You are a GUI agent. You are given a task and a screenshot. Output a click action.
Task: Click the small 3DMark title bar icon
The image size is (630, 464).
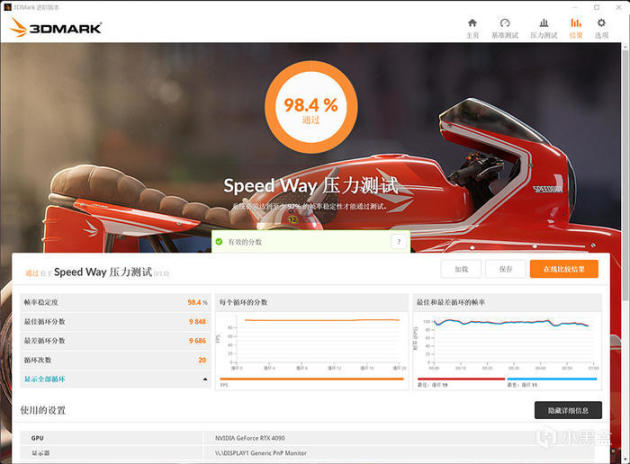coord(7,7)
